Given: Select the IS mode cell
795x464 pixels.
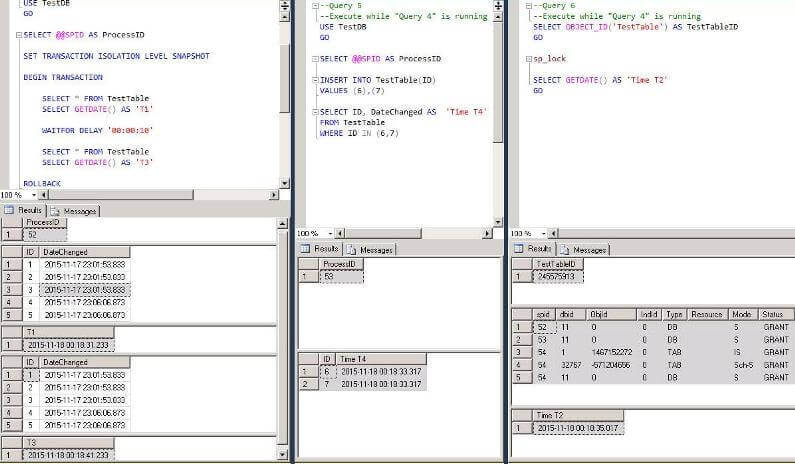Looking at the screenshot, I should pyautogui.click(x=743, y=352).
